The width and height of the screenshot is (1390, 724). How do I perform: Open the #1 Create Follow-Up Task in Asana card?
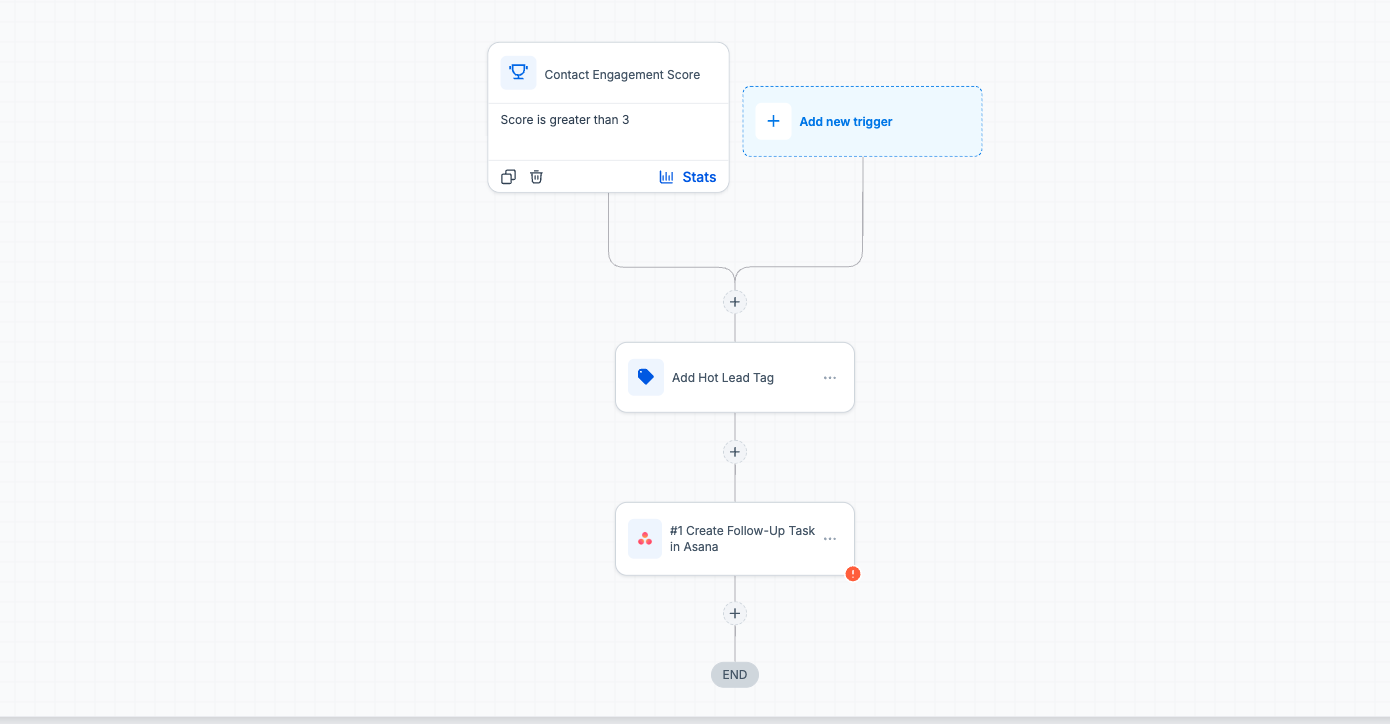(735, 539)
